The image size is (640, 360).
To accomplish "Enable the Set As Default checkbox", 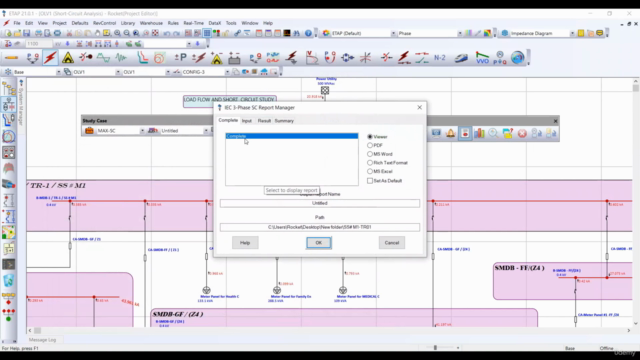I will tap(370, 180).
